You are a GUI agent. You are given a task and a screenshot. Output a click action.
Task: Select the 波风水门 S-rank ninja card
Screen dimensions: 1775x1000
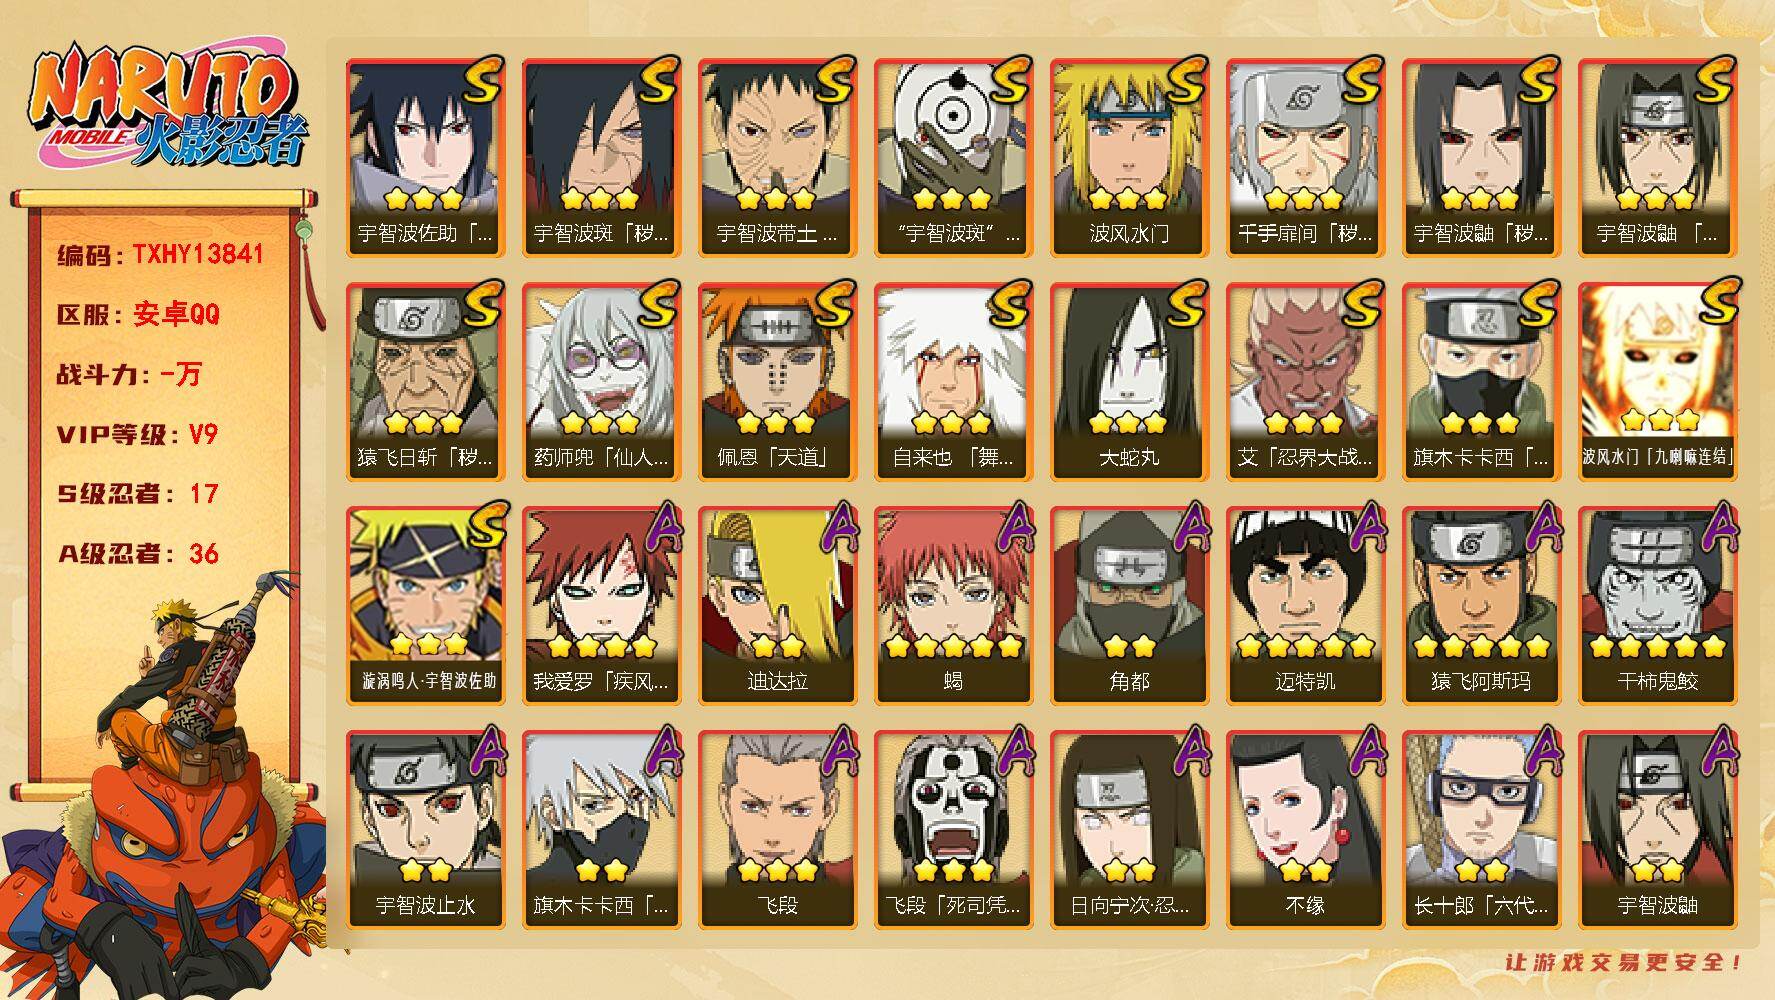click(x=1129, y=157)
